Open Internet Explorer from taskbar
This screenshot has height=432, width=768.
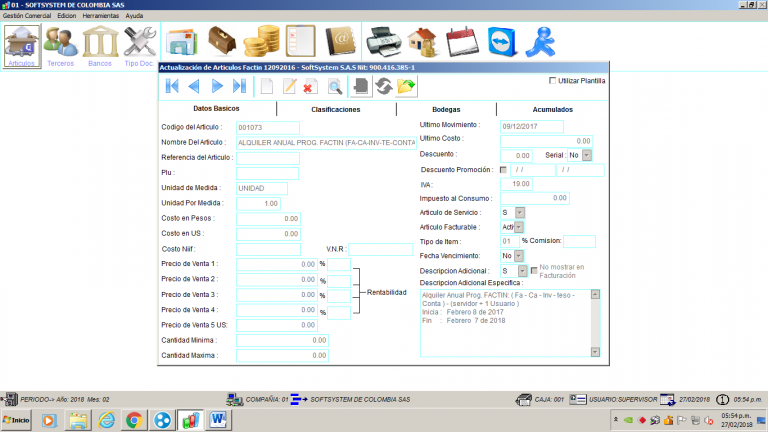tap(106, 420)
